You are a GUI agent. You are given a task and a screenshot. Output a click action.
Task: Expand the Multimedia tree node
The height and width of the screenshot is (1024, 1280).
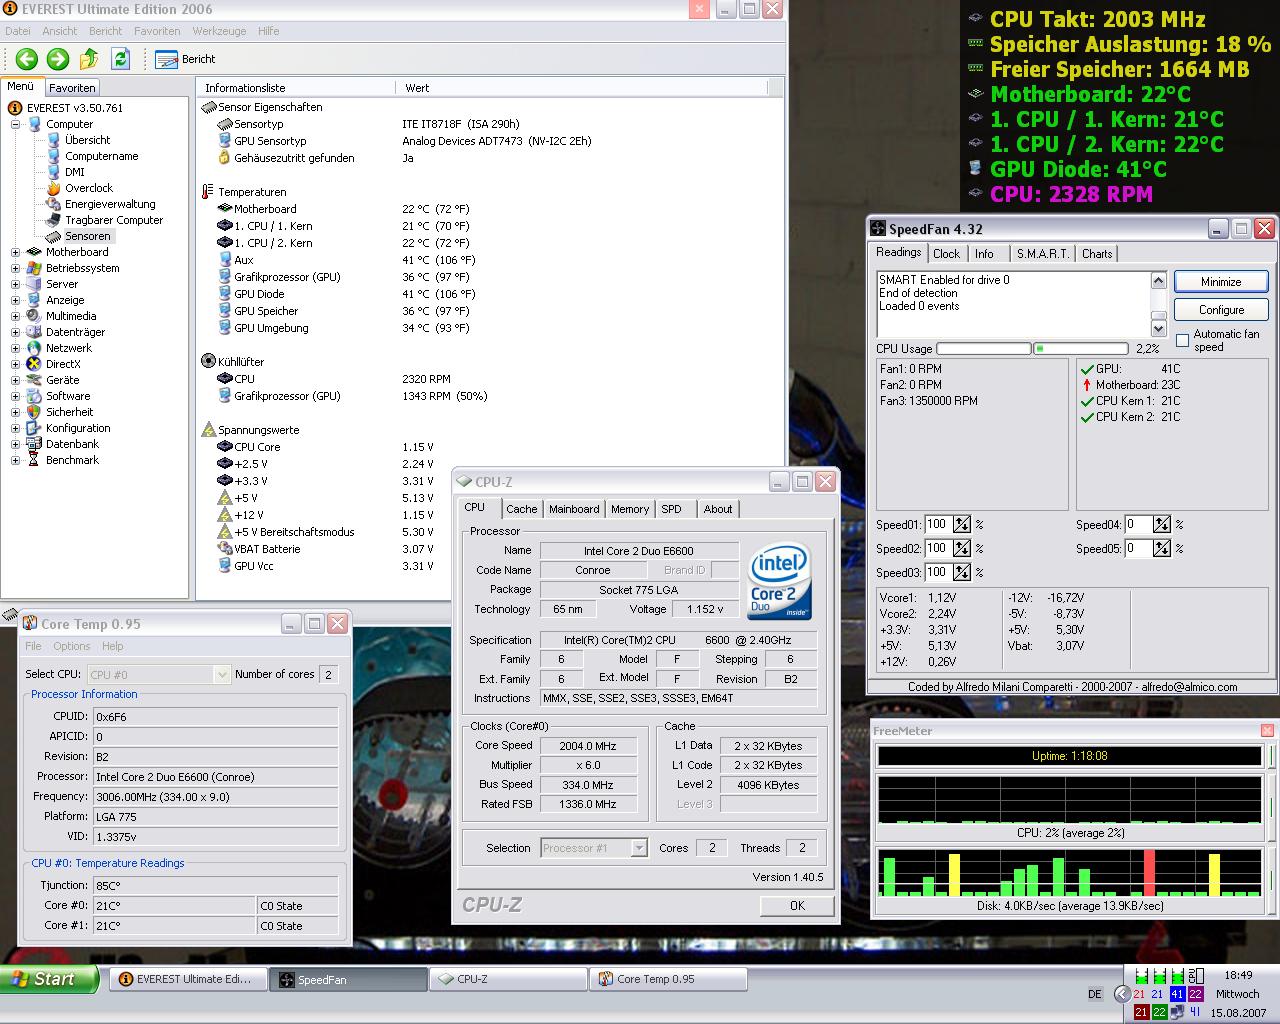pyautogui.click(x=15, y=316)
